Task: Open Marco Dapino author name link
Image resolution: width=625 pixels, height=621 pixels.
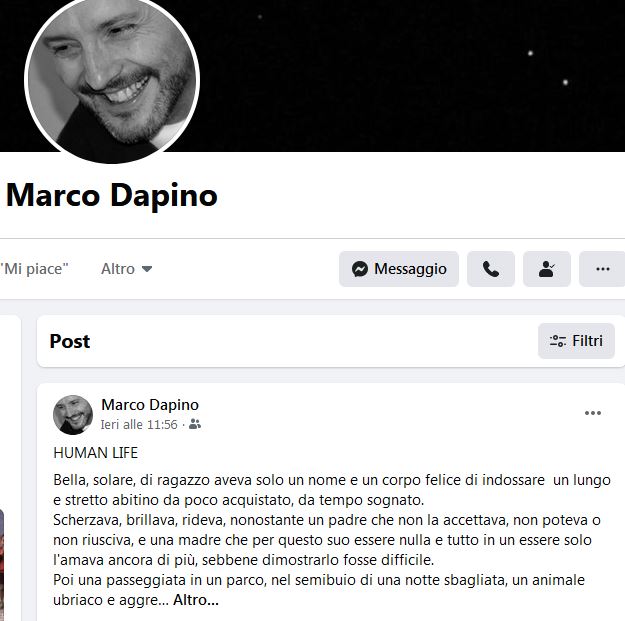Action: coord(150,405)
